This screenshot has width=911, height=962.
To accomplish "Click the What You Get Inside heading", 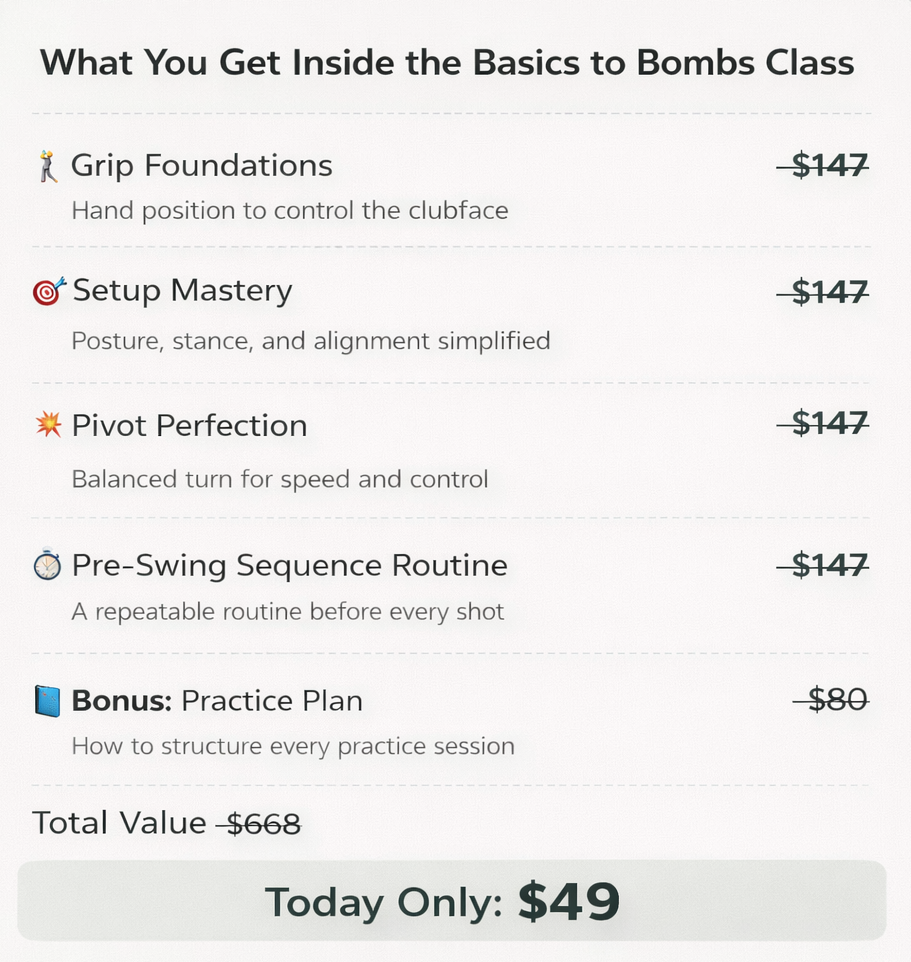I will point(447,63).
